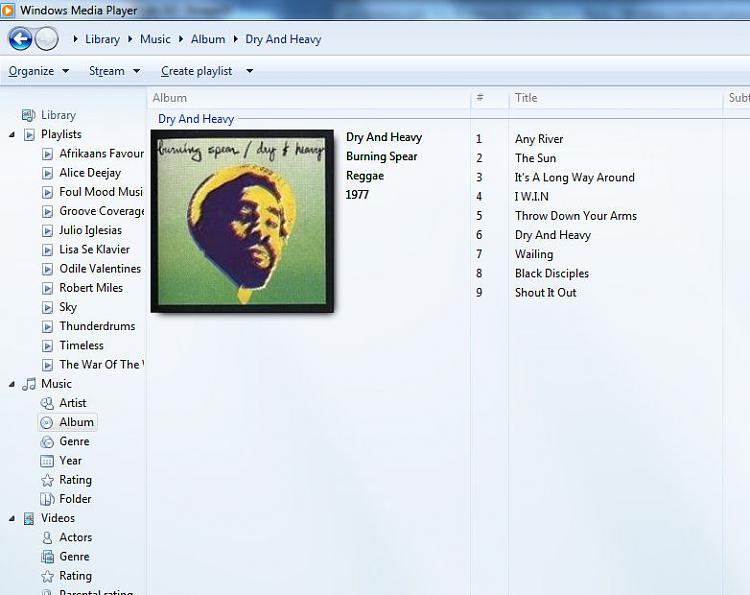Click the 1977 release year
Image resolution: width=750 pixels, height=595 pixels.
coord(357,195)
